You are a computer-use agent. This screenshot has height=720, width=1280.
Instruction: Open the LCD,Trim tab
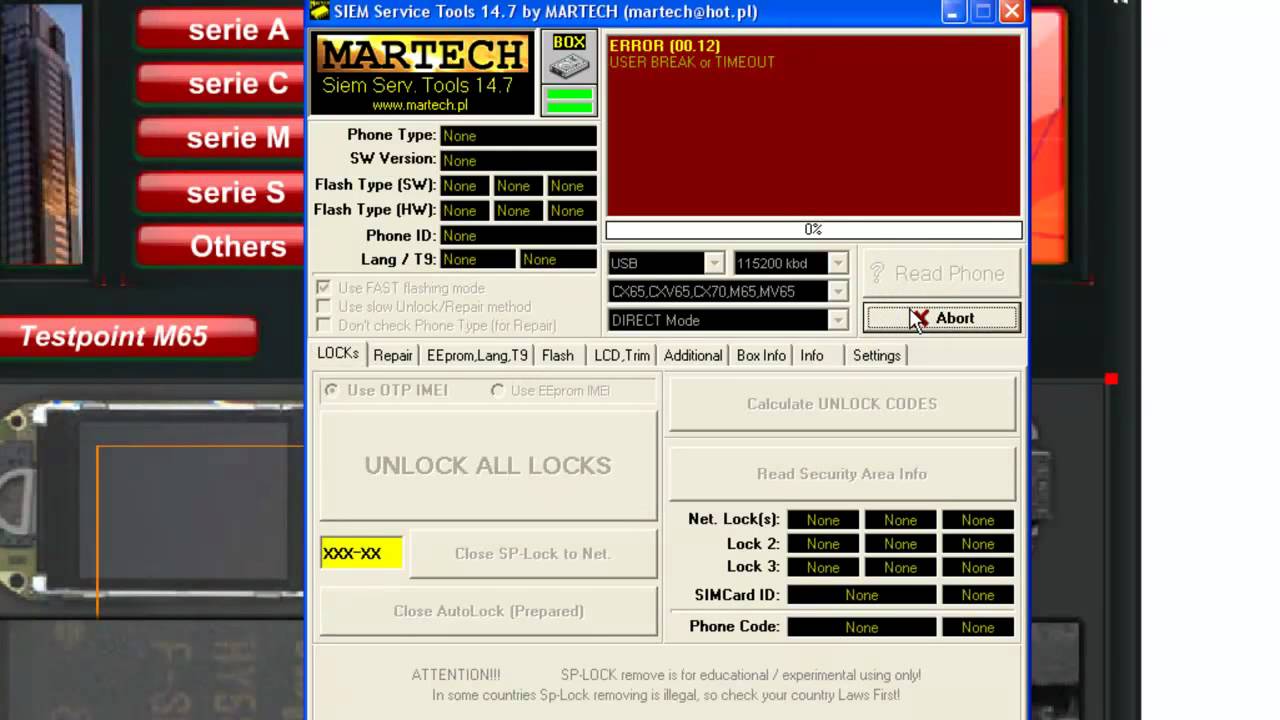(x=622, y=355)
